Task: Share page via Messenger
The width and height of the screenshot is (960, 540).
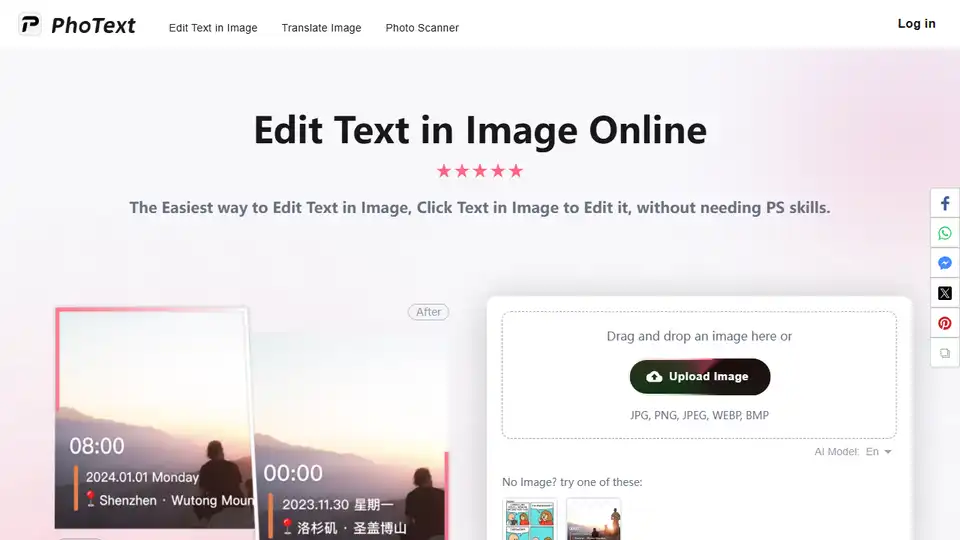Action: coord(945,263)
